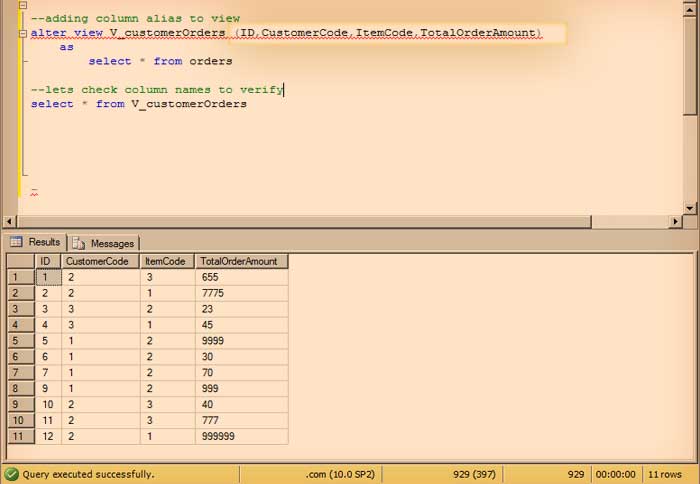The width and height of the screenshot is (700, 484).
Task: Click 'select * from V_customerOrders' line
Action: coord(138,104)
